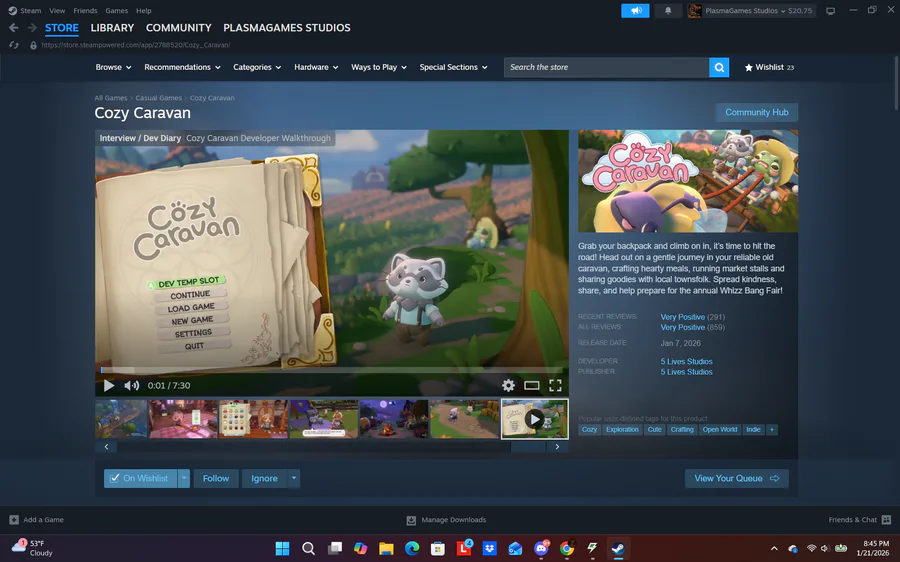
Task: Click the Exploration tag
Action: (622, 429)
